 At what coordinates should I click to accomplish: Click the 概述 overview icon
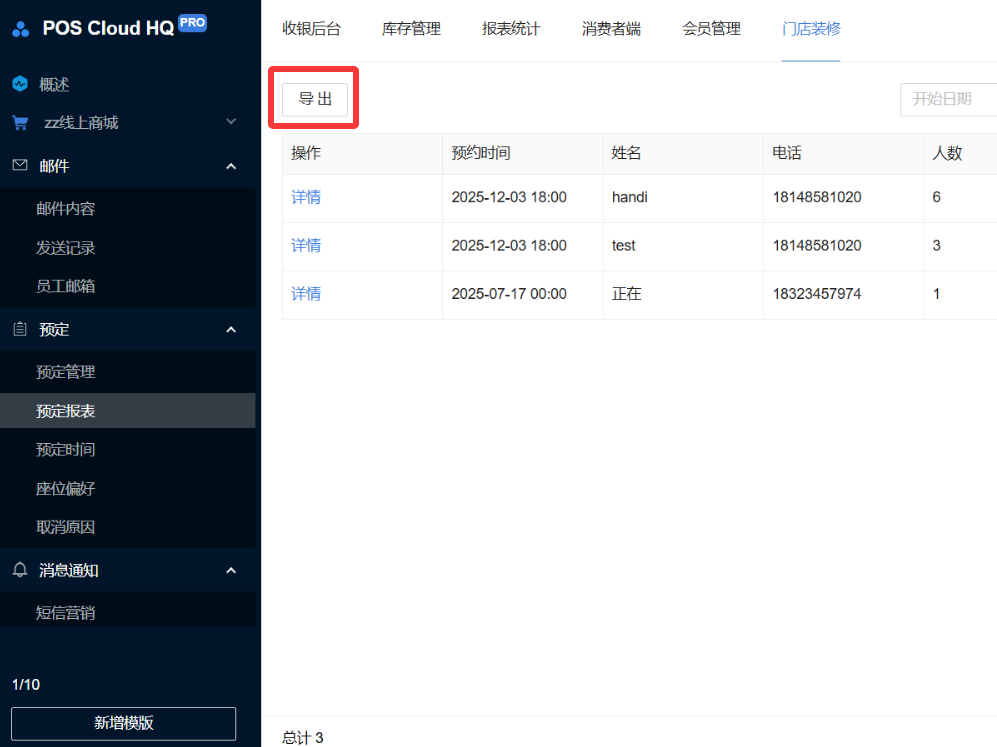coord(20,85)
